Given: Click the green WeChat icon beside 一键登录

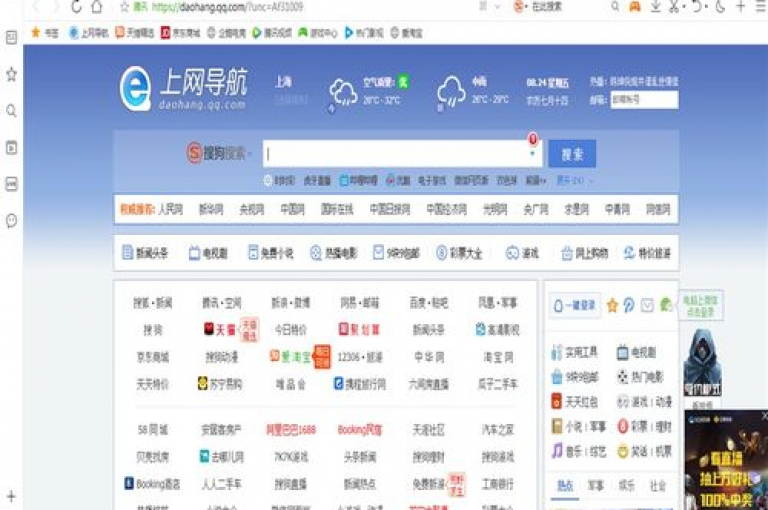Looking at the screenshot, I should pyautogui.click(x=666, y=305).
